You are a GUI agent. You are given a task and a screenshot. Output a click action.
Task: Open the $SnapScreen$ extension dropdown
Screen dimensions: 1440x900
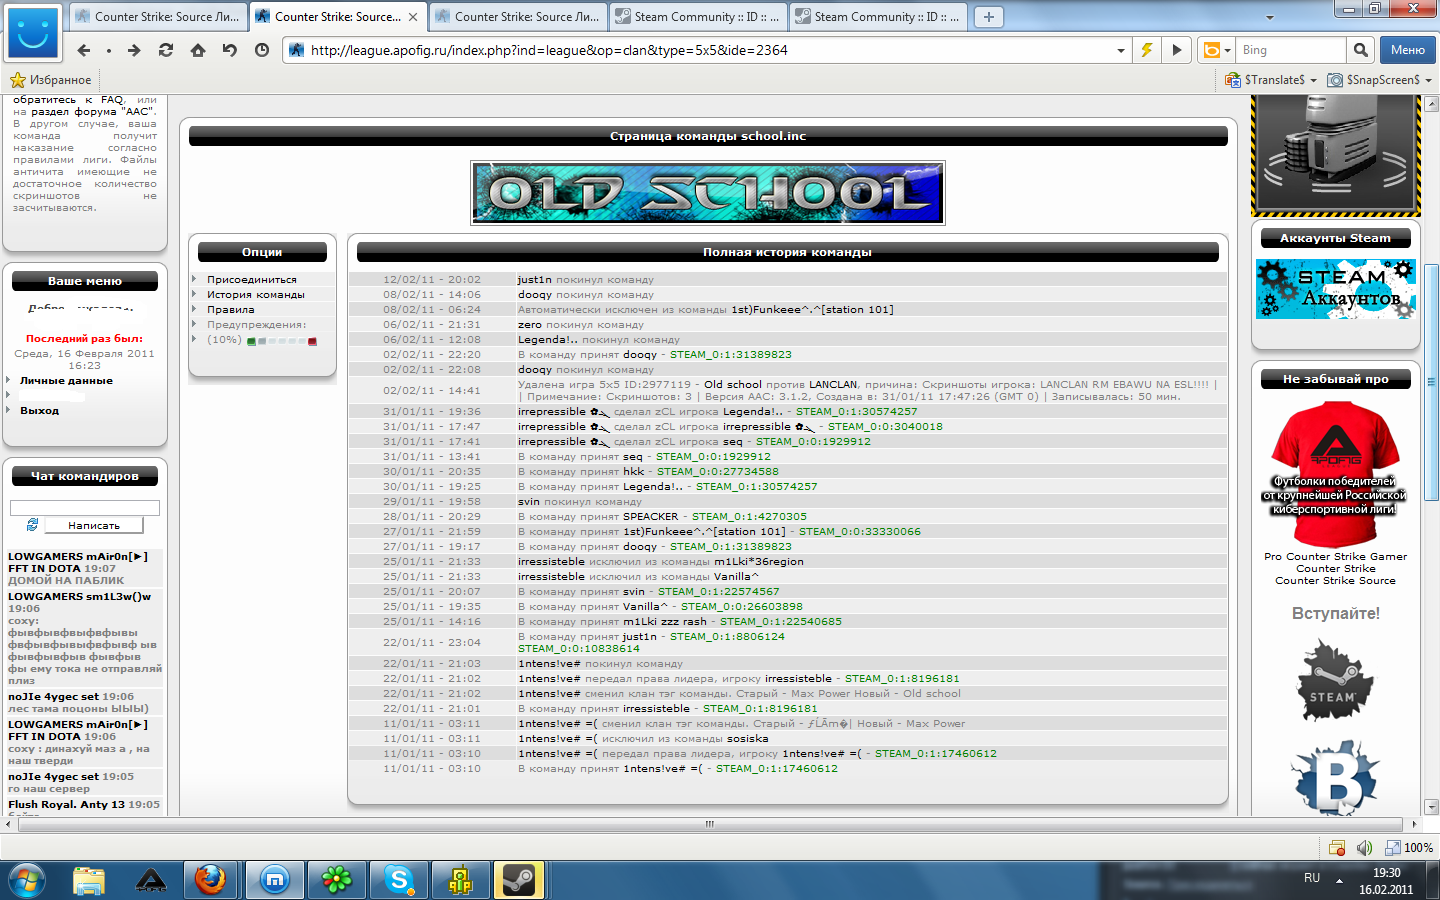(1428, 80)
